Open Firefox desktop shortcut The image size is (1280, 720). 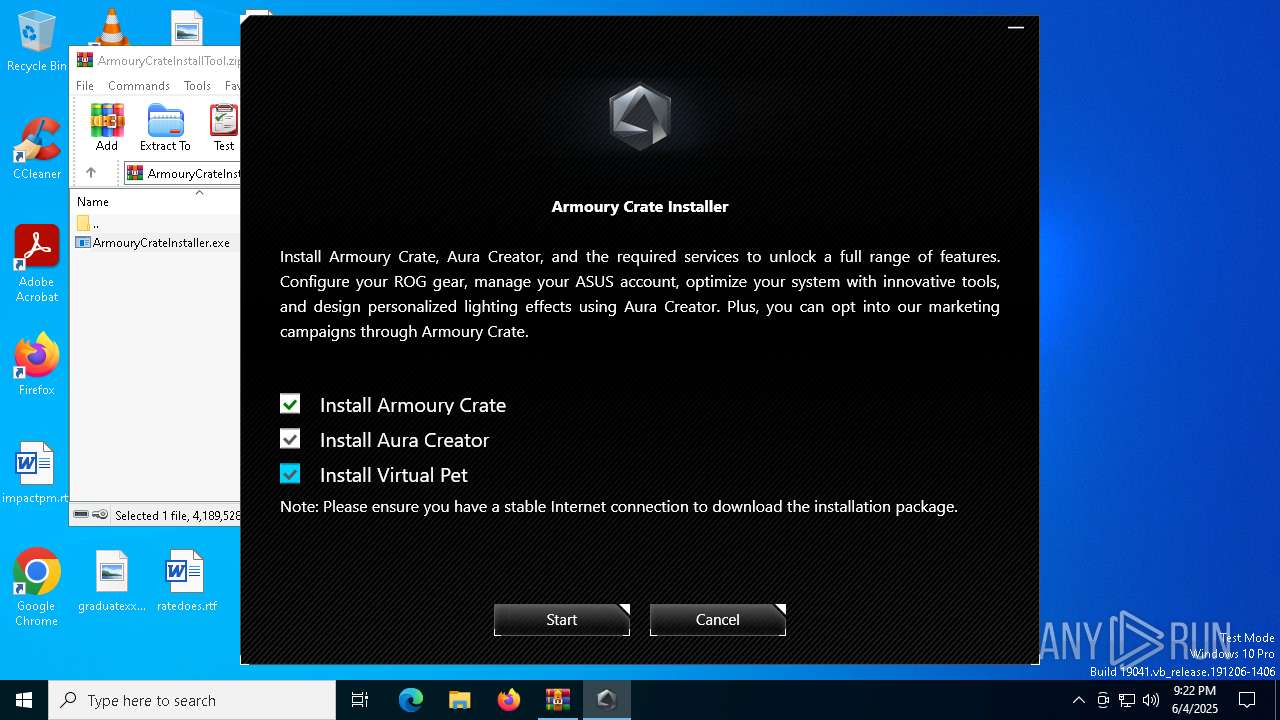[x=37, y=365]
